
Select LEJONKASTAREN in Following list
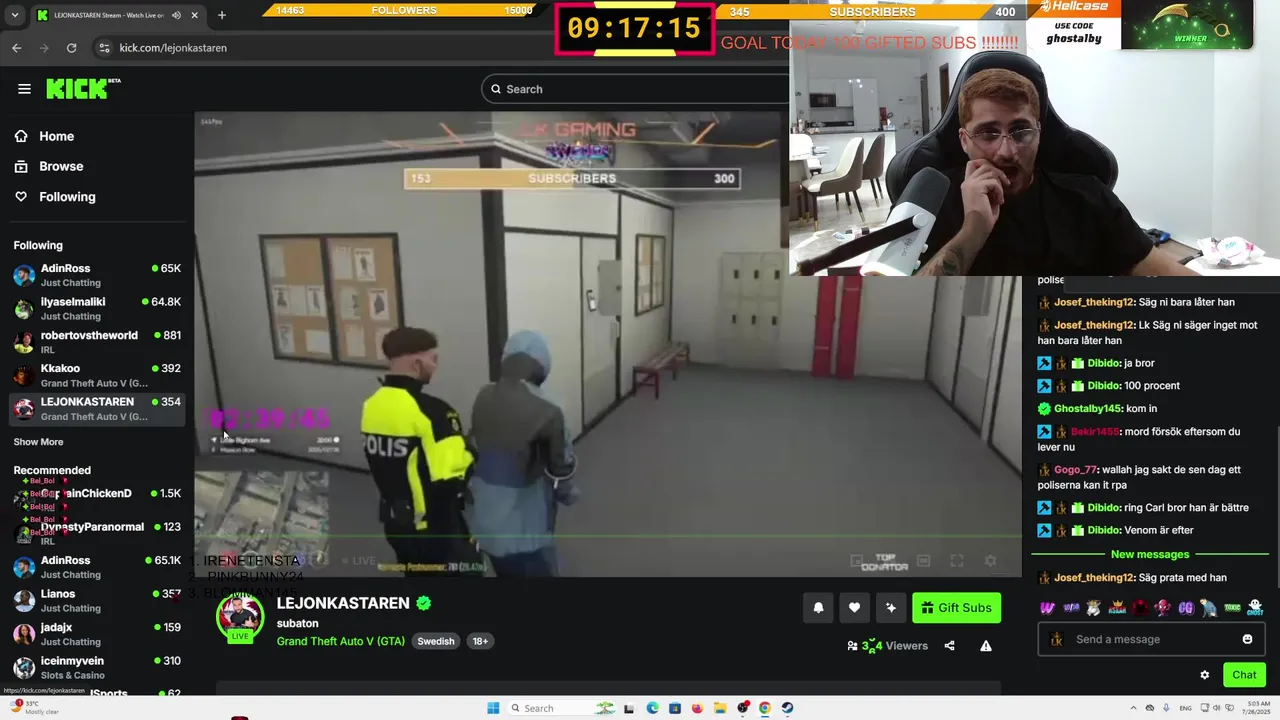pyautogui.click(x=97, y=408)
